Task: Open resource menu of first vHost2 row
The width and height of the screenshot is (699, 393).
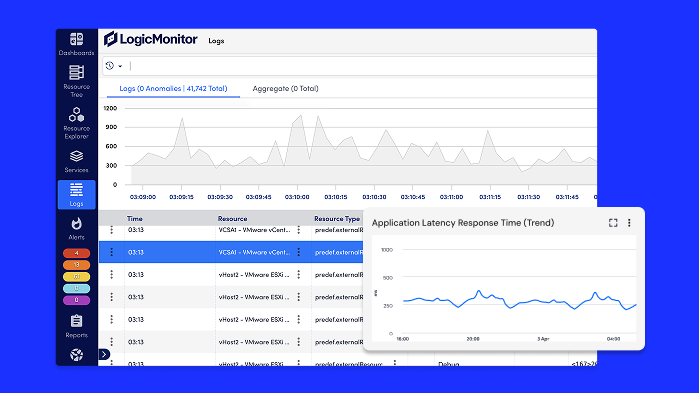Action: point(299,274)
